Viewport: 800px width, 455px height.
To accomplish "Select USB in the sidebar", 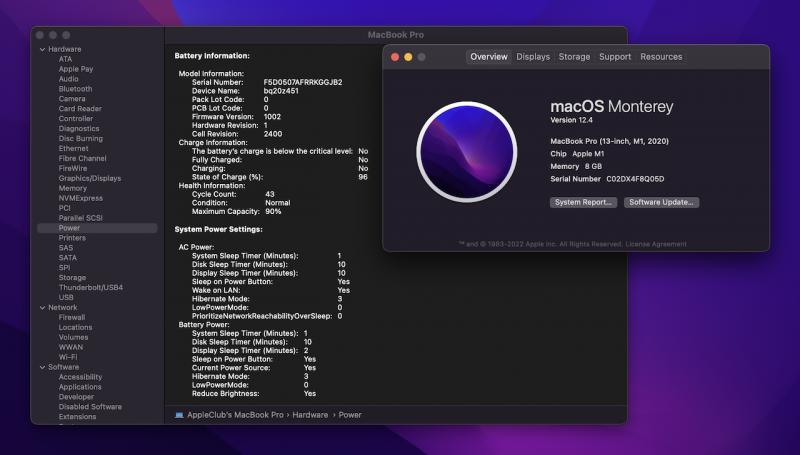I will tap(66, 297).
